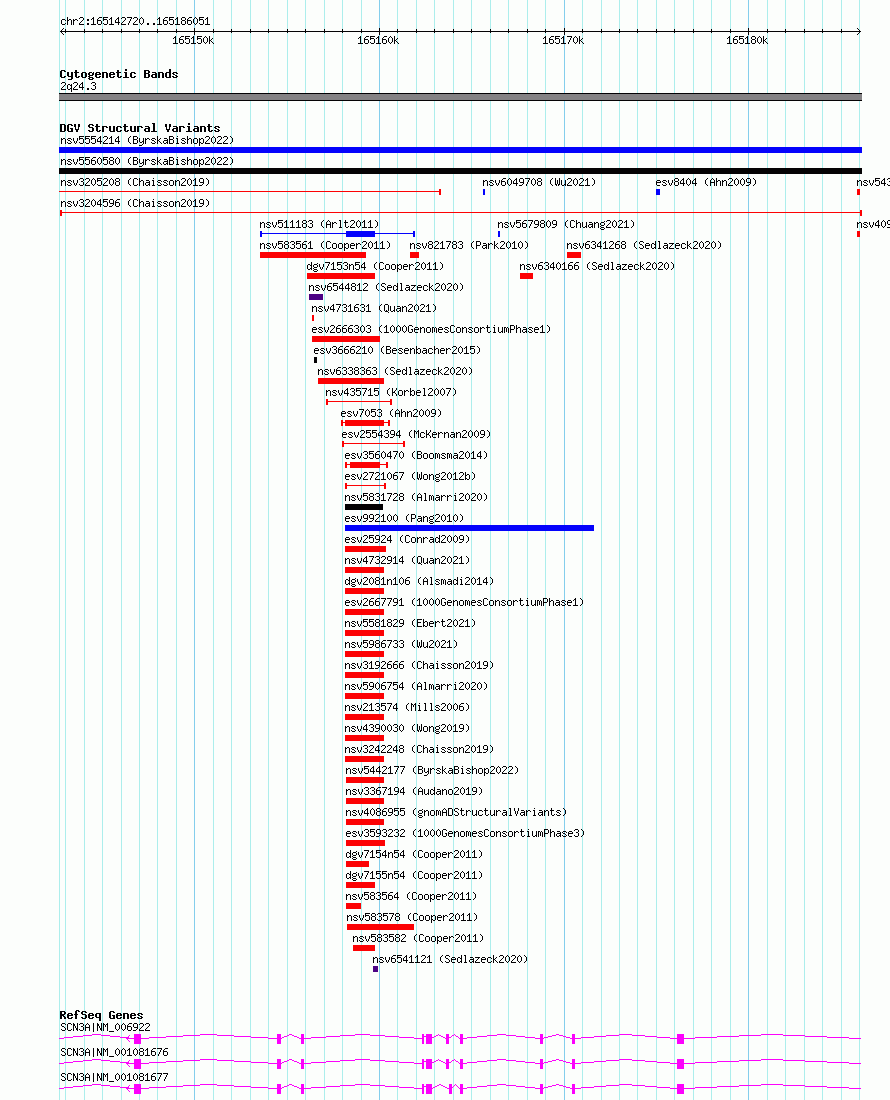Click nsv4390030 (Wong2019) label
This screenshot has width=890, height=1100.
point(407,730)
